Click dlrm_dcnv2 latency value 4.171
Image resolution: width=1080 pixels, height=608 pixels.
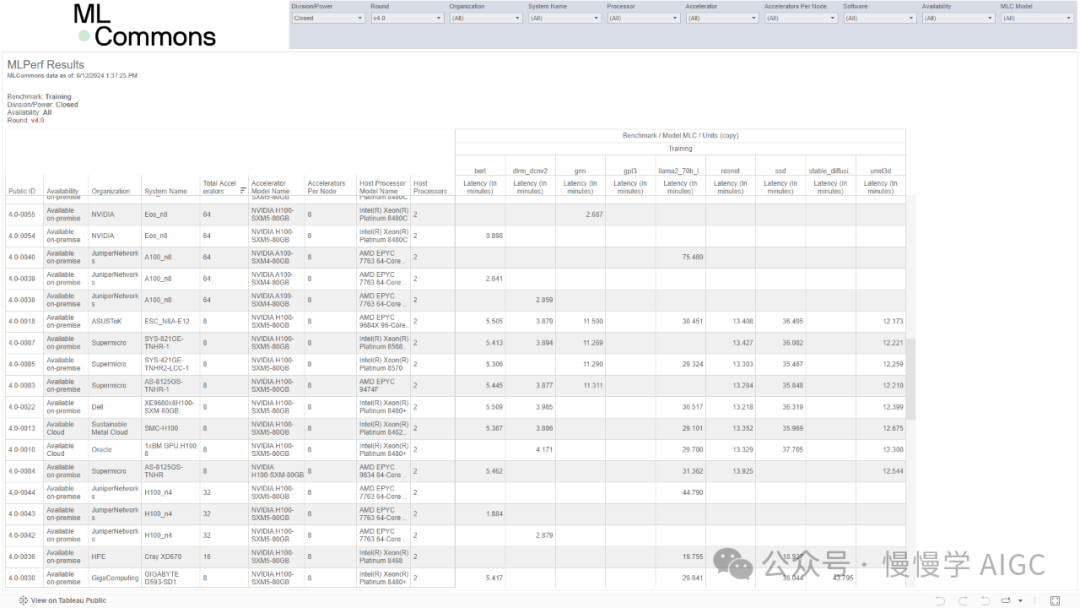(544, 450)
